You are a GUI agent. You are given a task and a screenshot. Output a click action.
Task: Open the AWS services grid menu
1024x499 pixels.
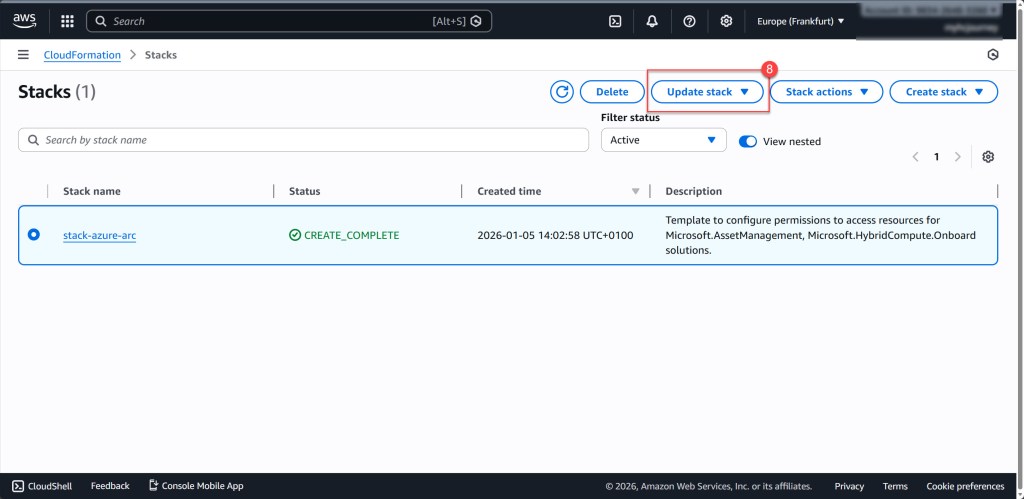pos(67,21)
